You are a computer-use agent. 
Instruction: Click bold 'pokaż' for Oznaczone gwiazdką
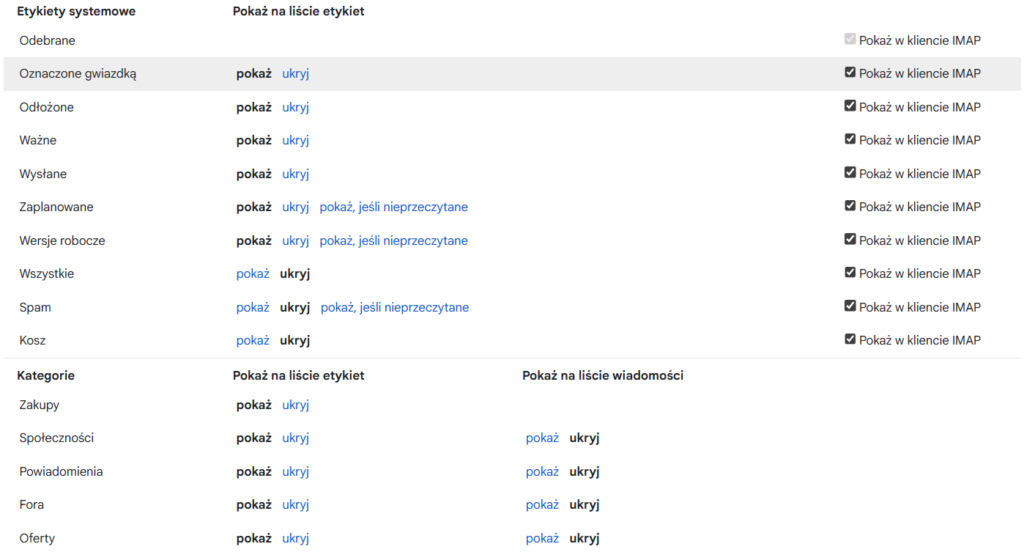(x=253, y=74)
